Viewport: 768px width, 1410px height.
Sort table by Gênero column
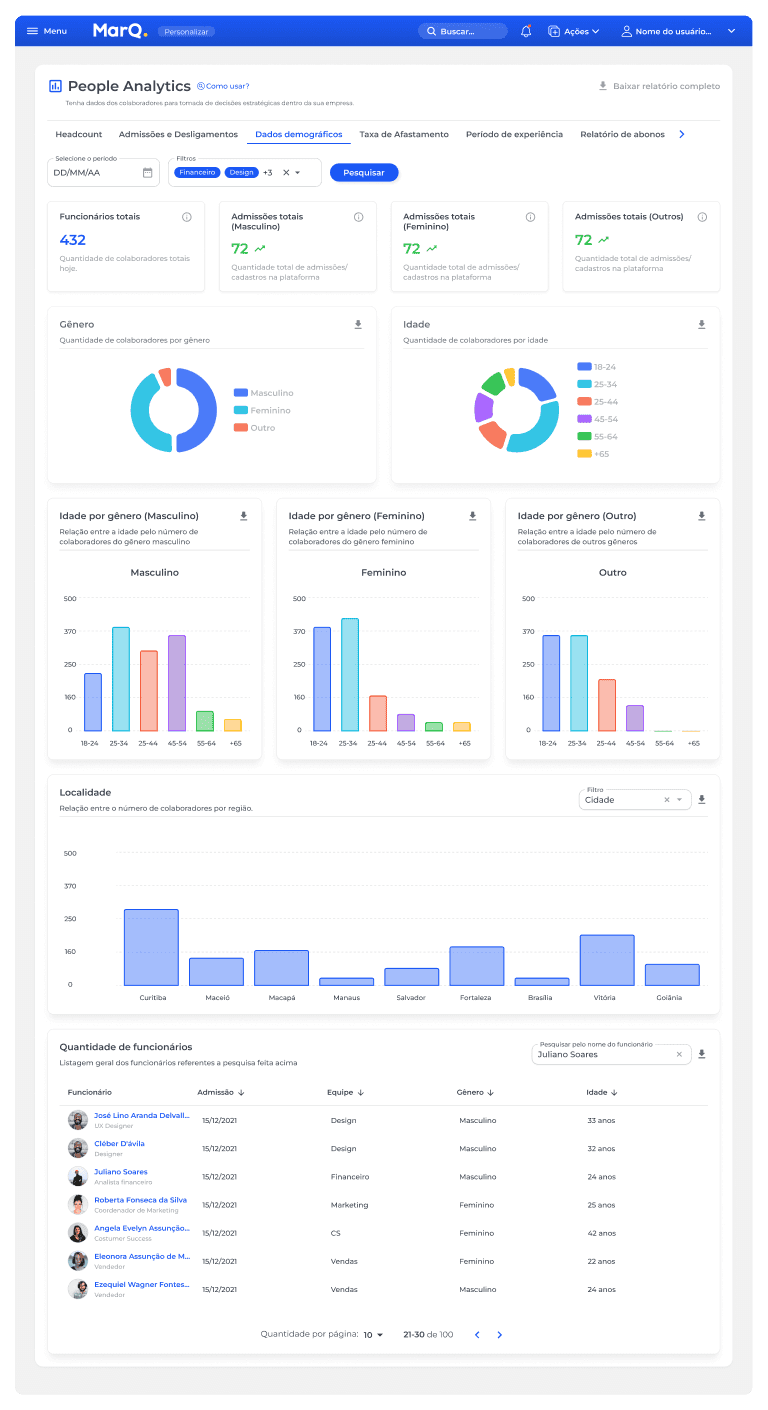(x=476, y=1092)
